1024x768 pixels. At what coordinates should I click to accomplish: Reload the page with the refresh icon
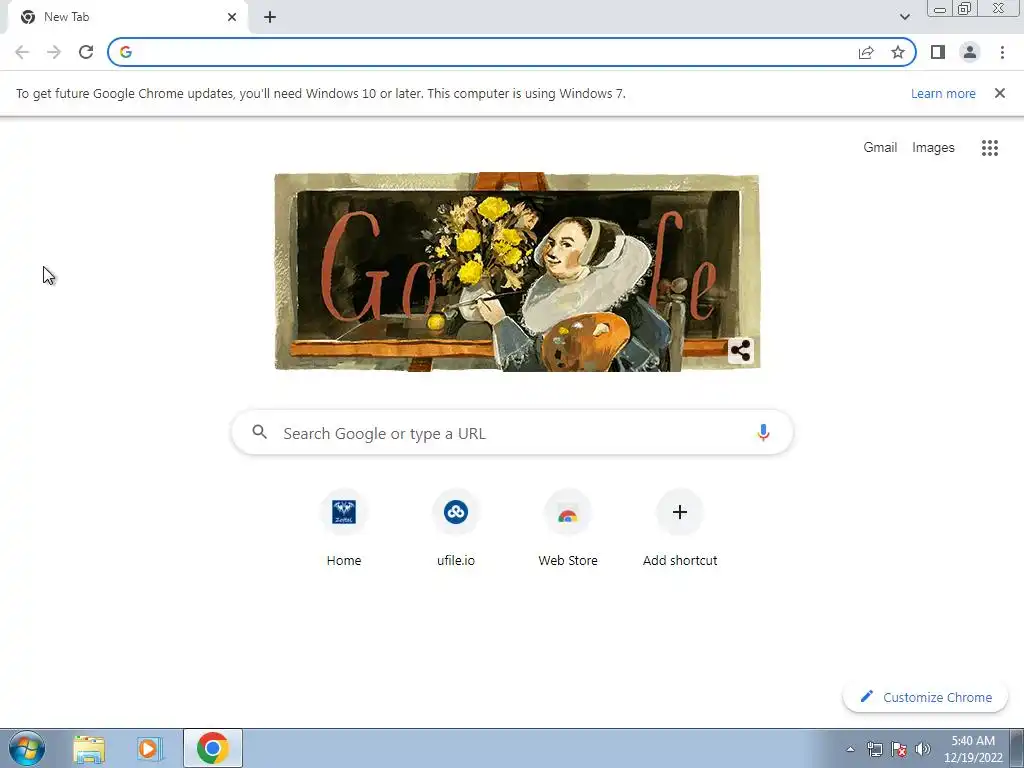pyautogui.click(x=86, y=52)
